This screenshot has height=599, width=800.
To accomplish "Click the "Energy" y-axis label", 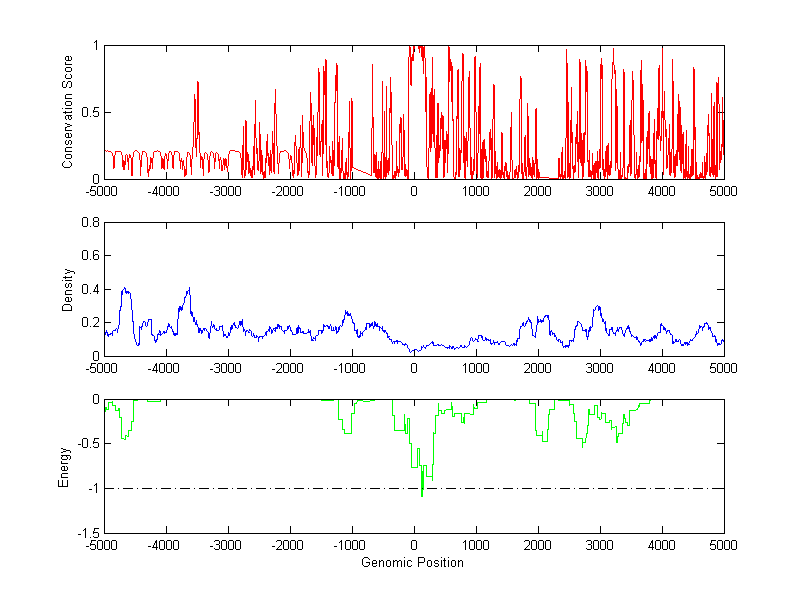I will point(64,467).
